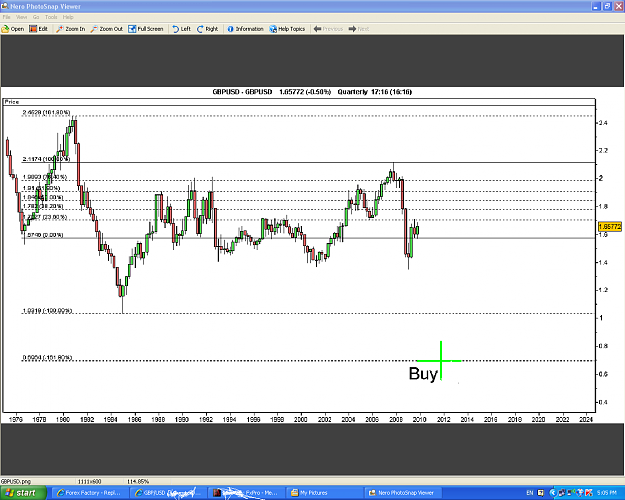Click the chart title GBPUSD - GBPUSD
625x500 pixels.
(242, 92)
